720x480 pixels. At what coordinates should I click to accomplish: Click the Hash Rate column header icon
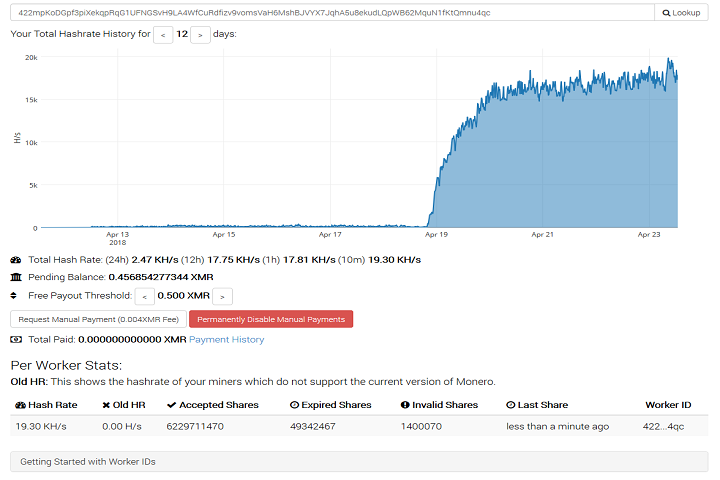click(20, 405)
